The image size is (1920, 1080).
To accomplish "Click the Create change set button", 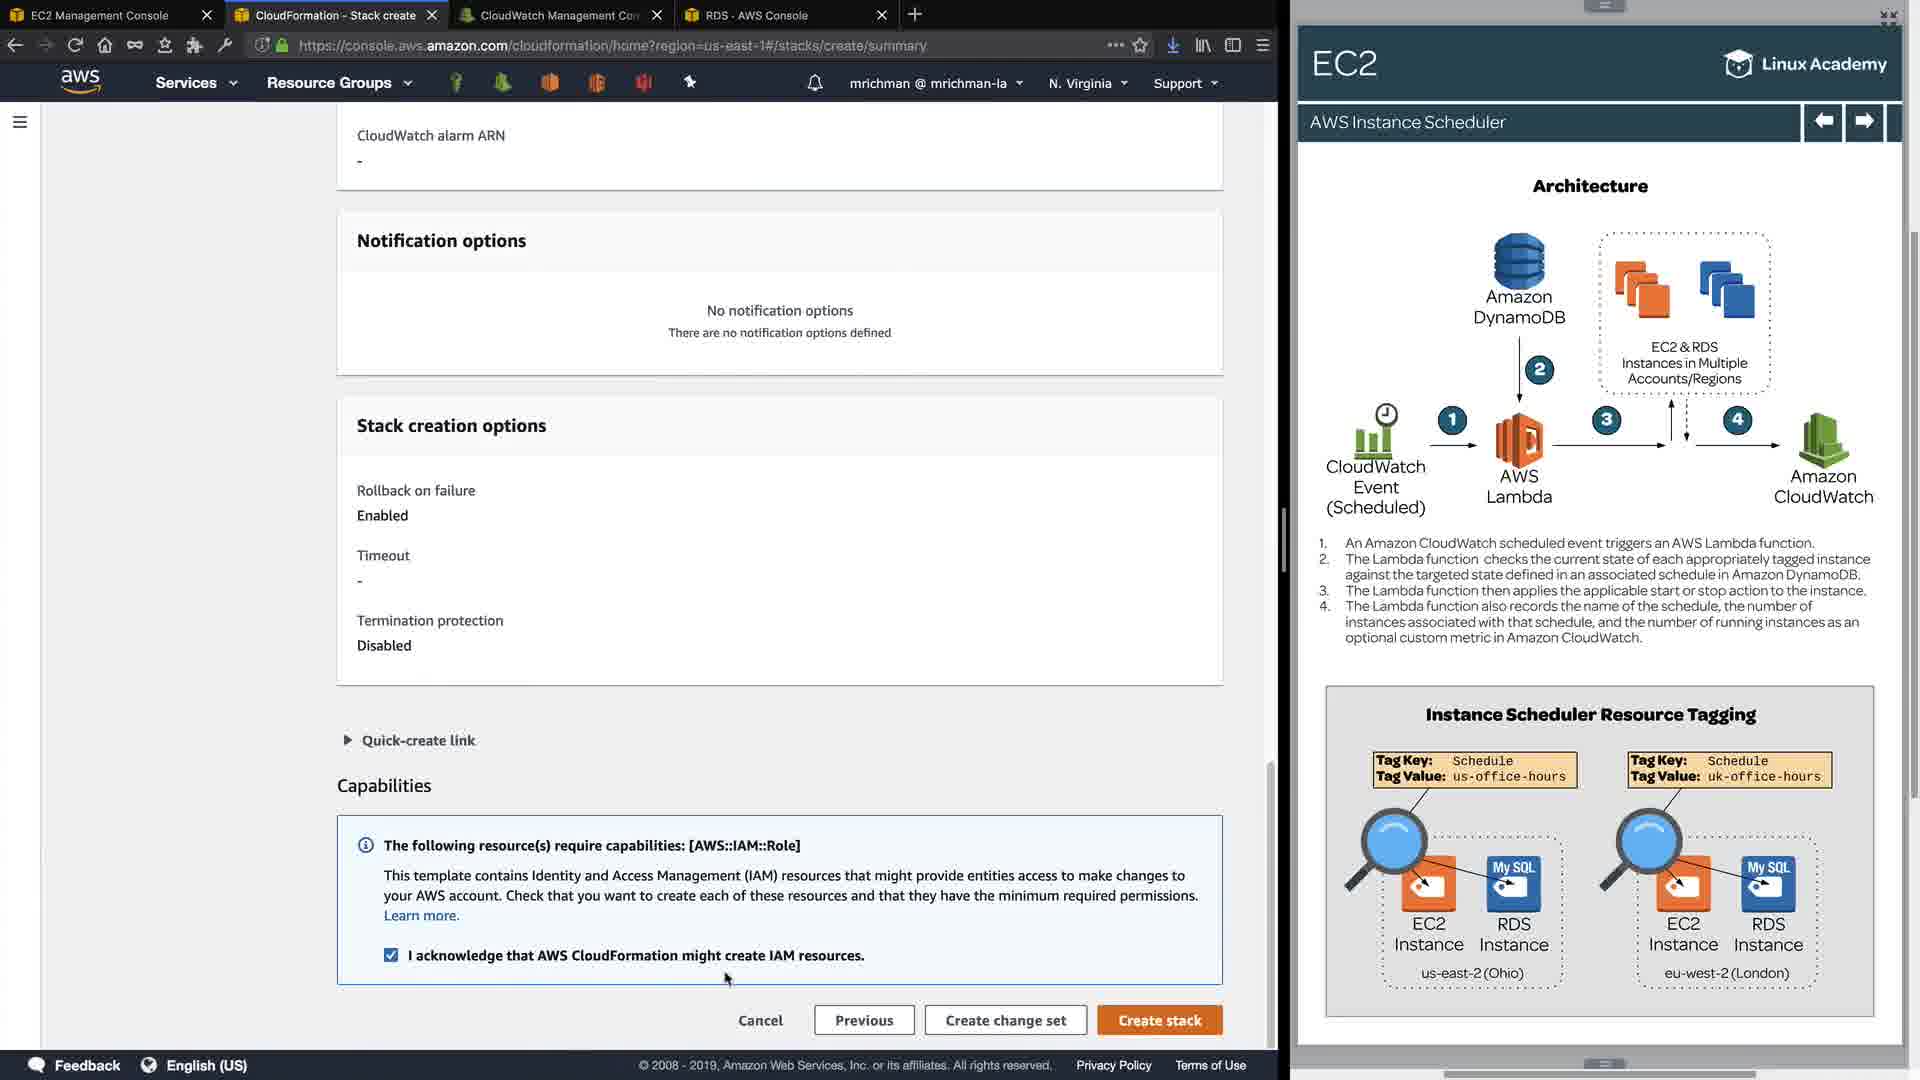I will pyautogui.click(x=1005, y=1020).
